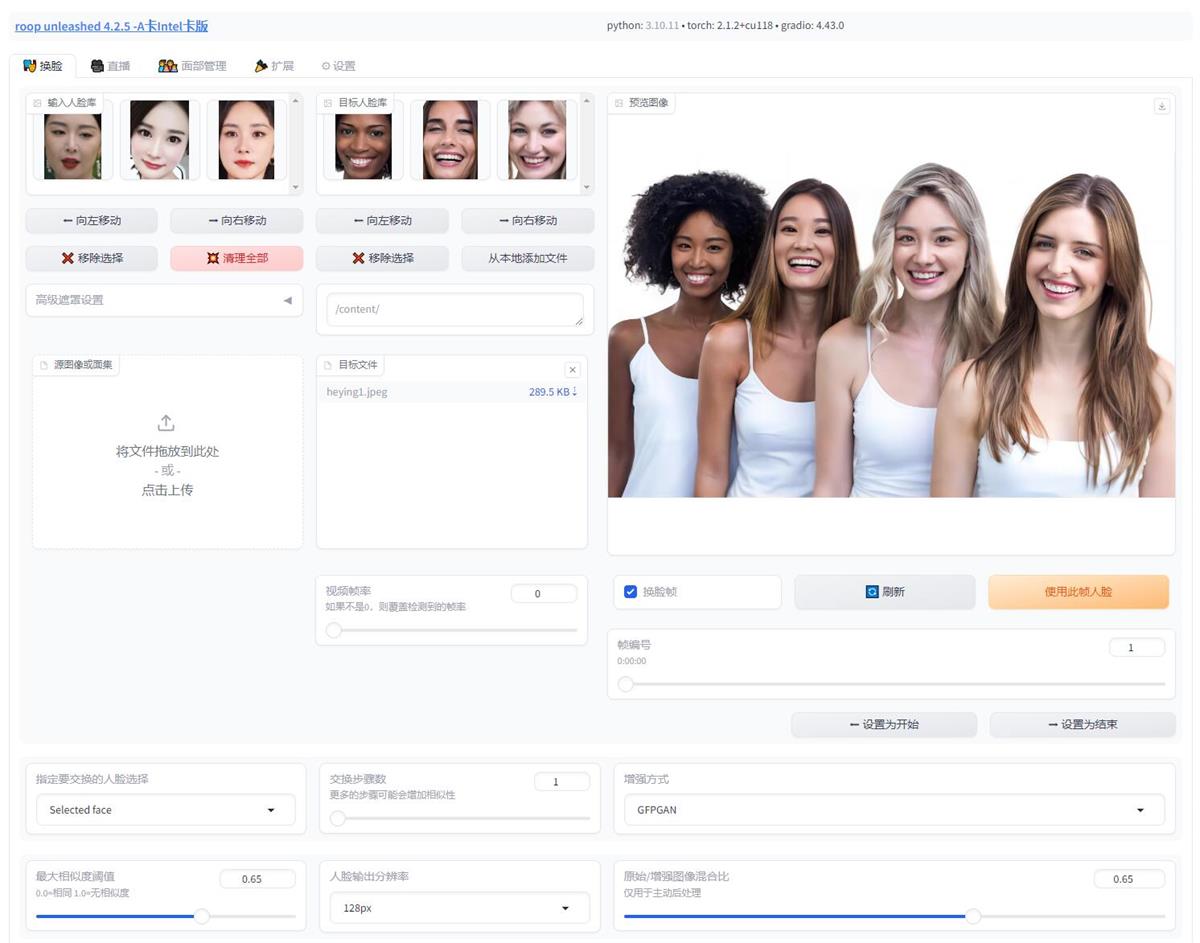The height and width of the screenshot is (943, 1200).
Task: Toggle the 换脸帧 checkbox
Action: click(630, 592)
